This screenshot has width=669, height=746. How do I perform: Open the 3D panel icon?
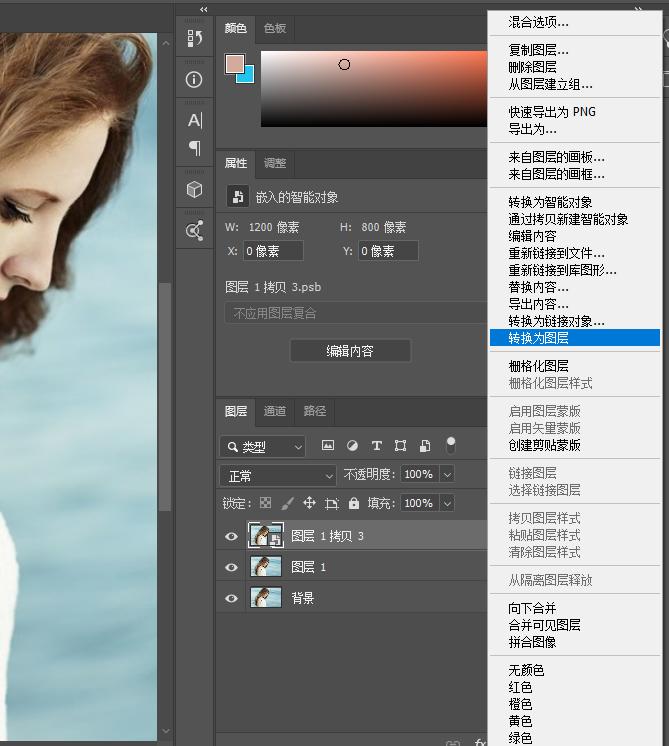195,189
